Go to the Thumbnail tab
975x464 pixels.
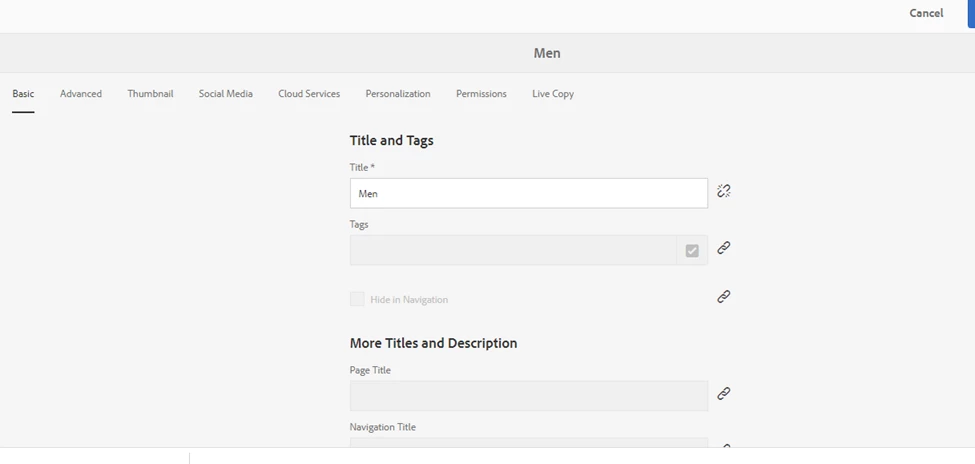tap(150, 94)
